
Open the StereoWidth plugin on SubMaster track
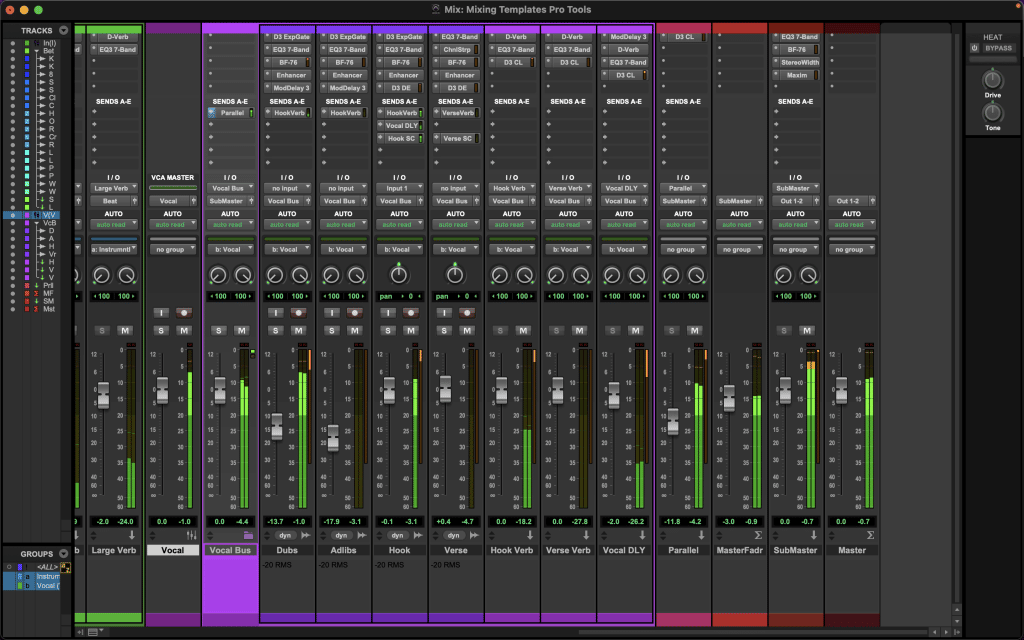coord(795,62)
